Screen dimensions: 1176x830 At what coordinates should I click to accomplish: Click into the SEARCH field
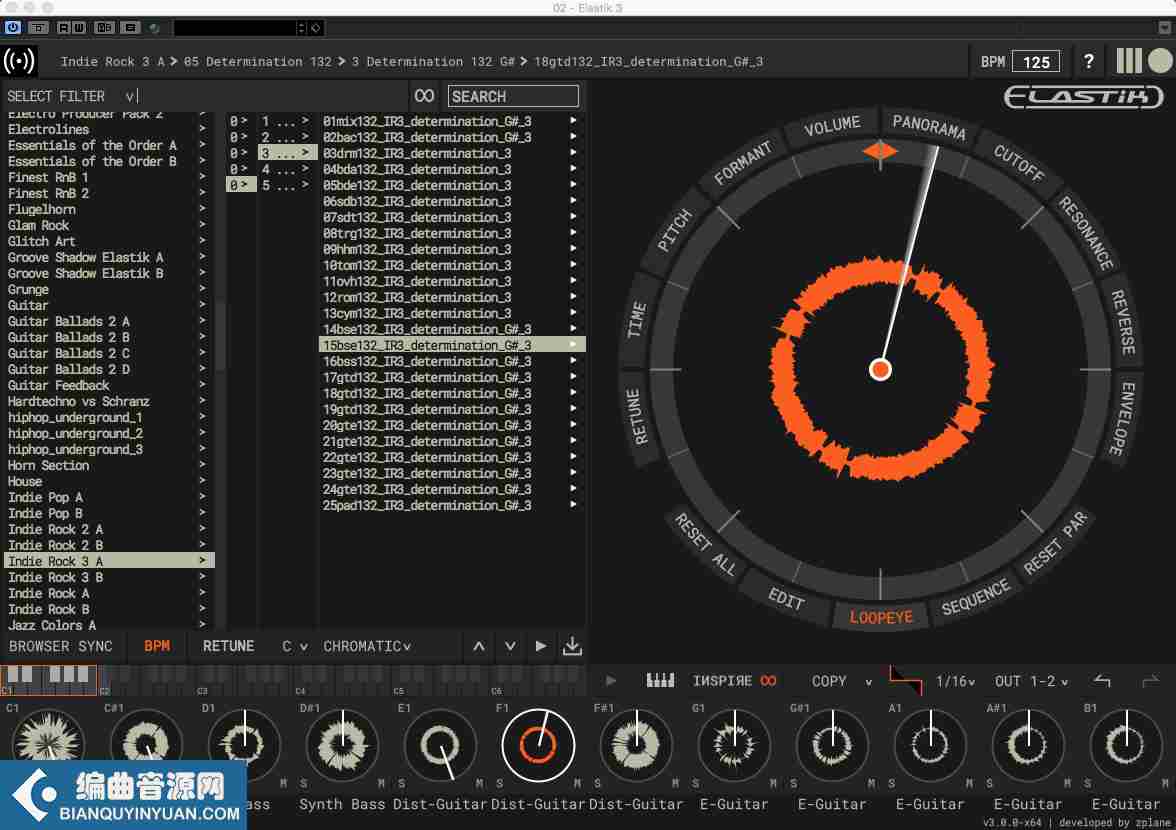513,96
